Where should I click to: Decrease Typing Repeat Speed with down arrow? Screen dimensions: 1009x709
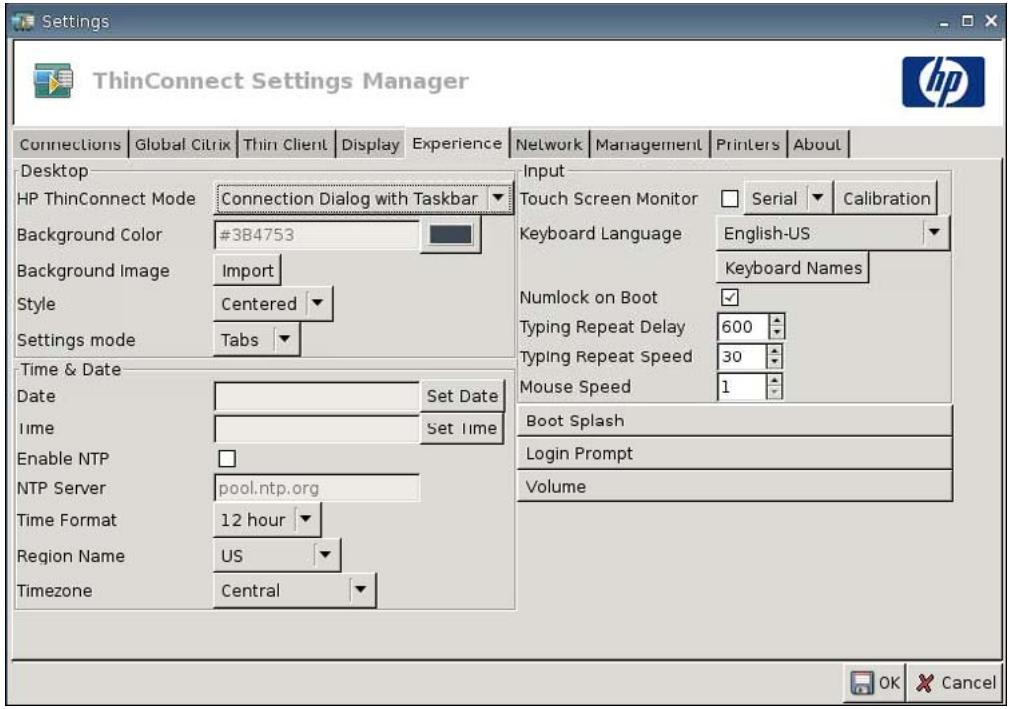coord(774,363)
